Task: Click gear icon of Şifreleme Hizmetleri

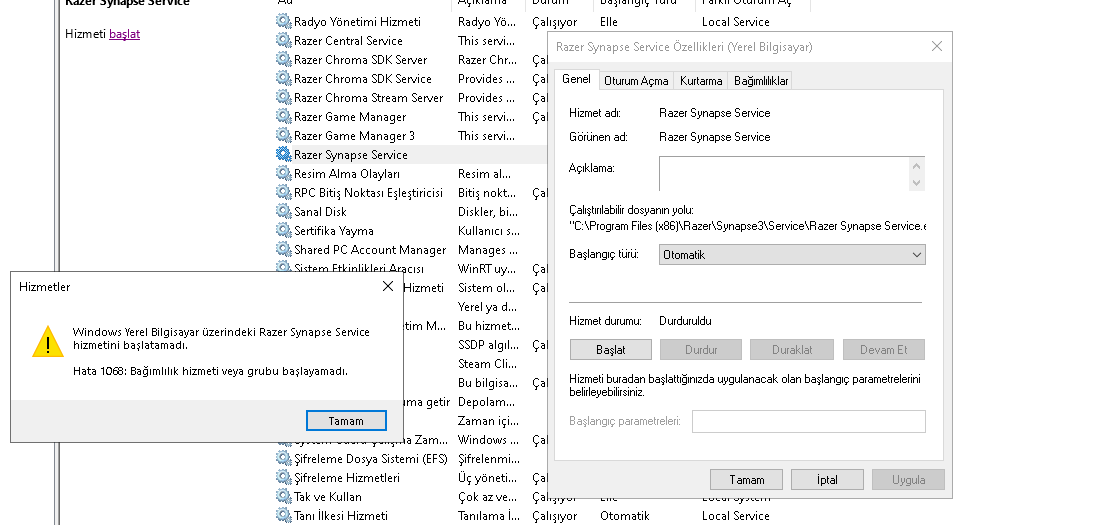Action: tap(283, 477)
